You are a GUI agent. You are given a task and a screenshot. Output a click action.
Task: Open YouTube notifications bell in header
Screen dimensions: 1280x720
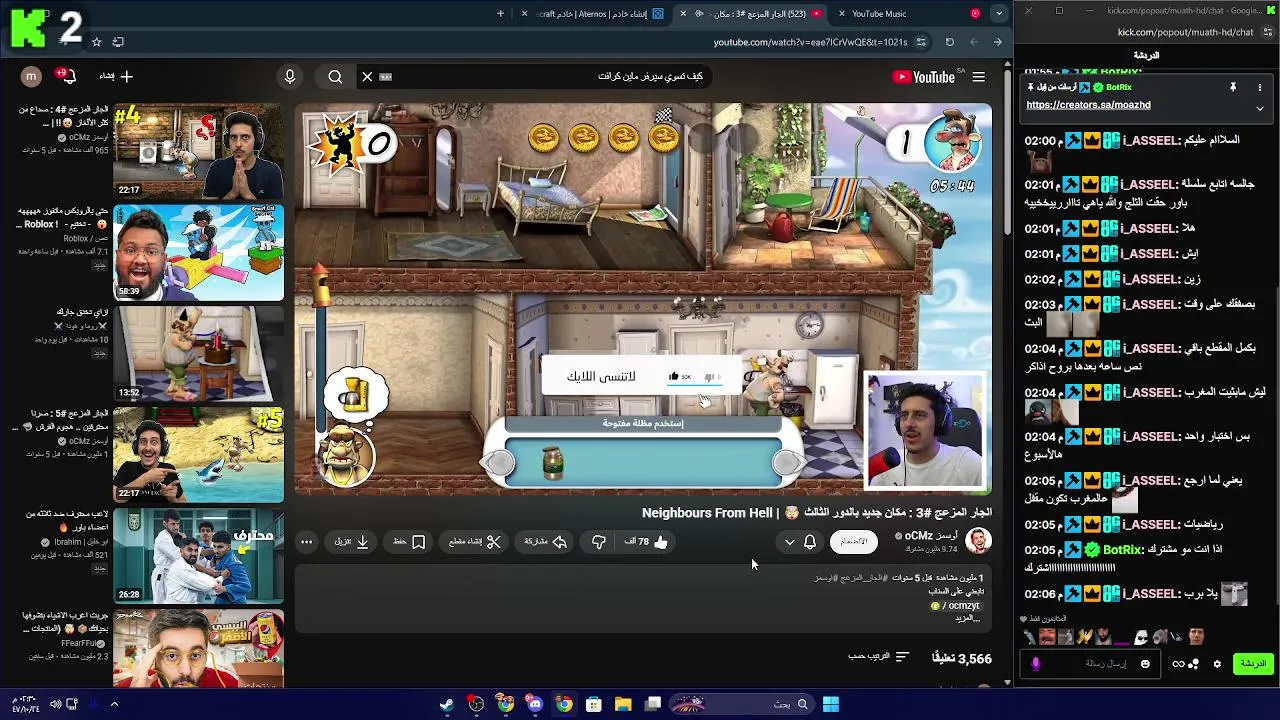67,76
